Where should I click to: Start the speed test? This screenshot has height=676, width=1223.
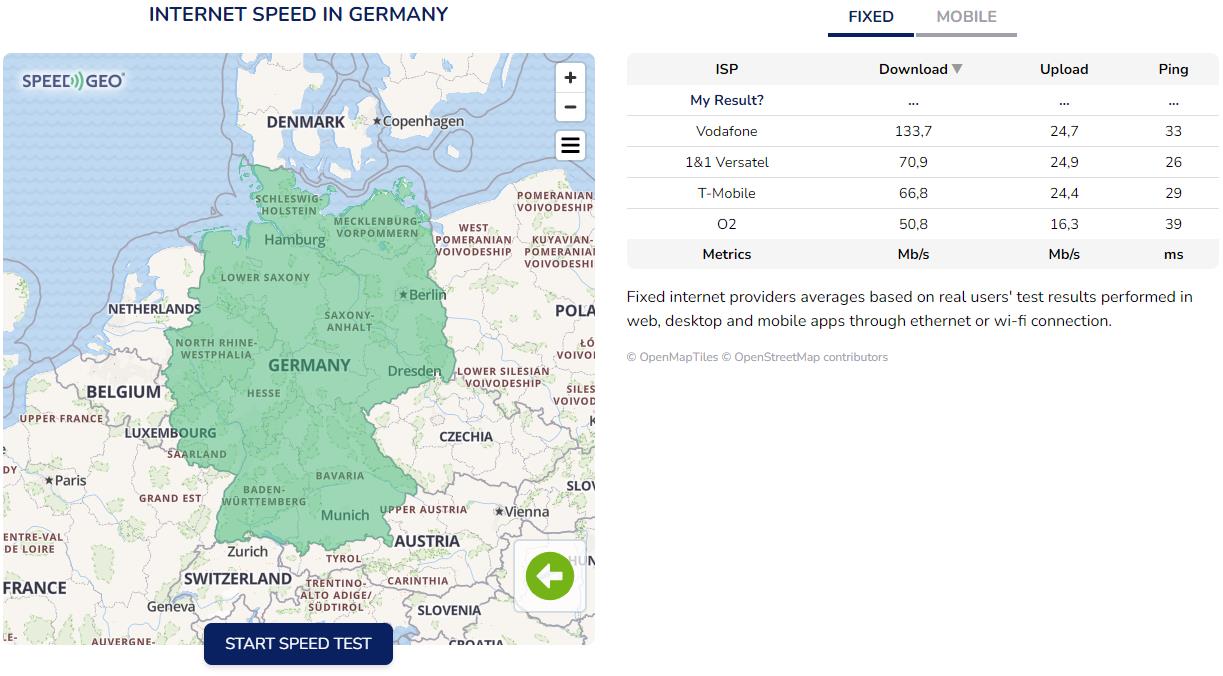coord(298,644)
